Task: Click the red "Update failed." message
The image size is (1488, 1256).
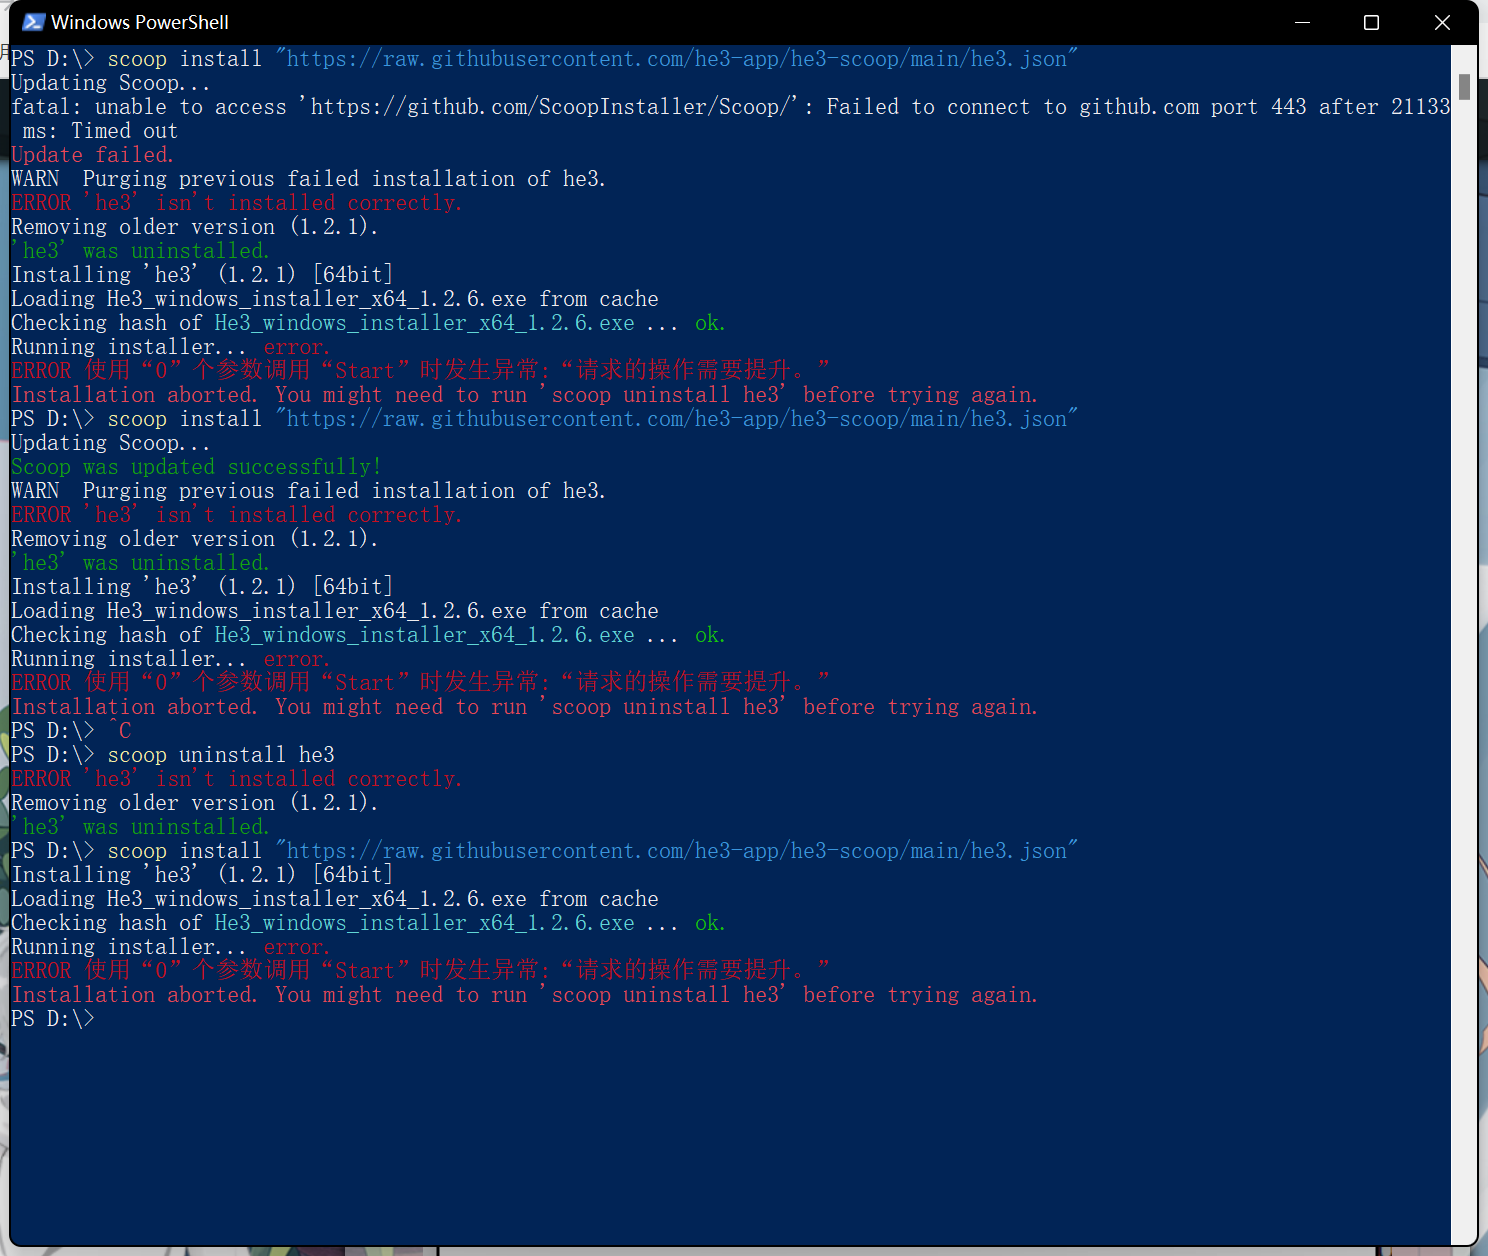Action: tap(92, 155)
